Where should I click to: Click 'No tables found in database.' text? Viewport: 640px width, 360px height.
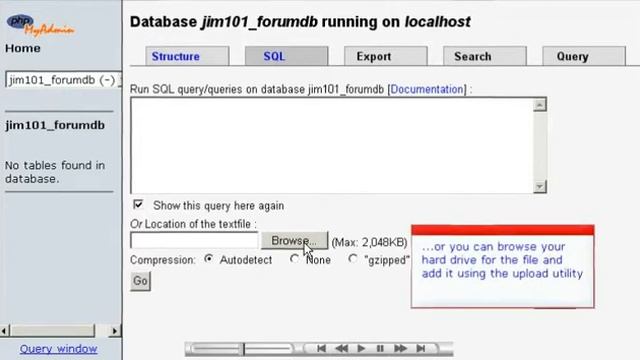(55, 172)
